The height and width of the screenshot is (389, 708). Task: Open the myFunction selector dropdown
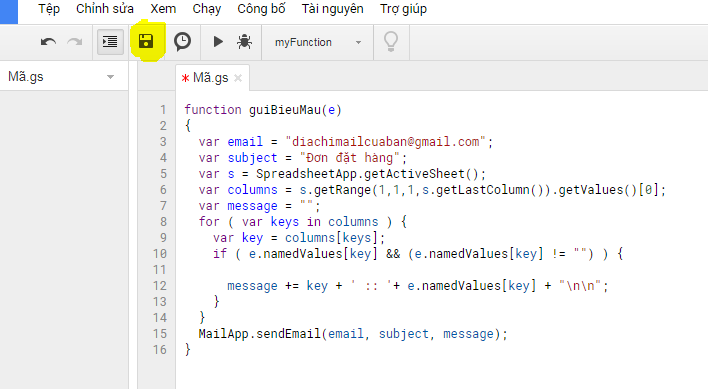[317, 42]
